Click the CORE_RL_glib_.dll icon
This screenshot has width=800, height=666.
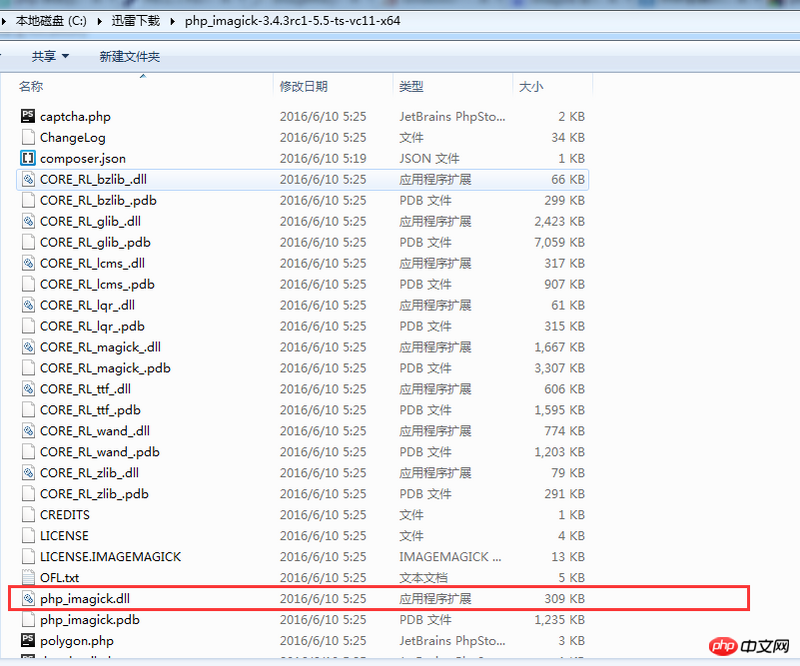click(x=28, y=221)
